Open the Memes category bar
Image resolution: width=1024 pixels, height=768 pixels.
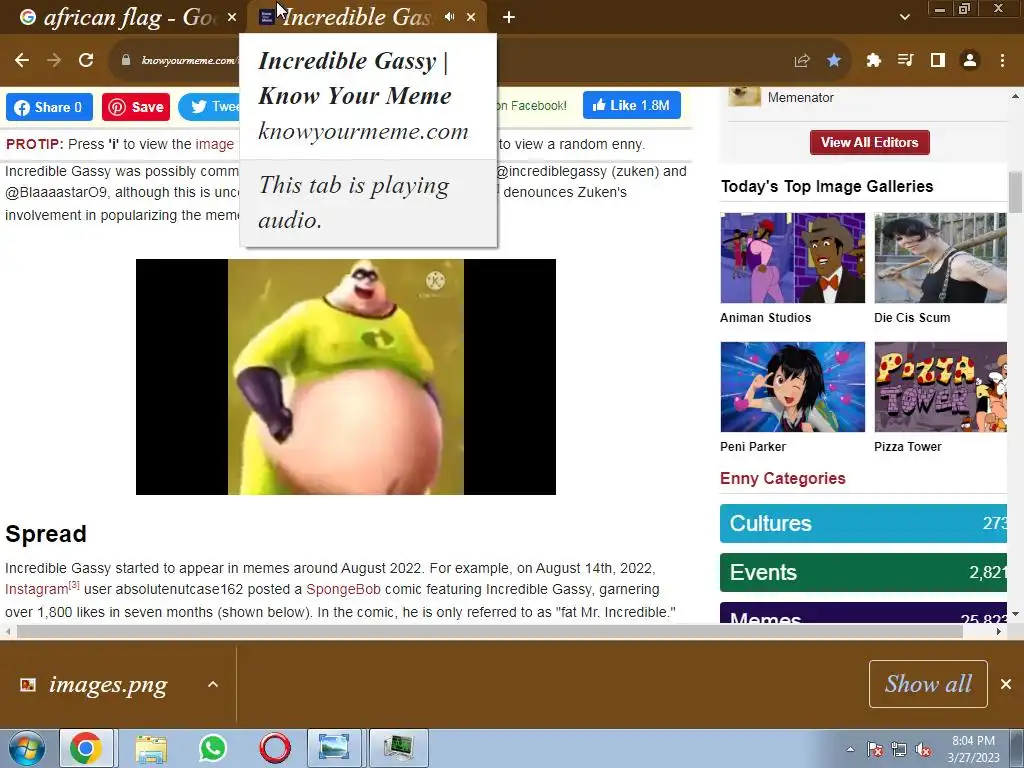tap(863, 613)
